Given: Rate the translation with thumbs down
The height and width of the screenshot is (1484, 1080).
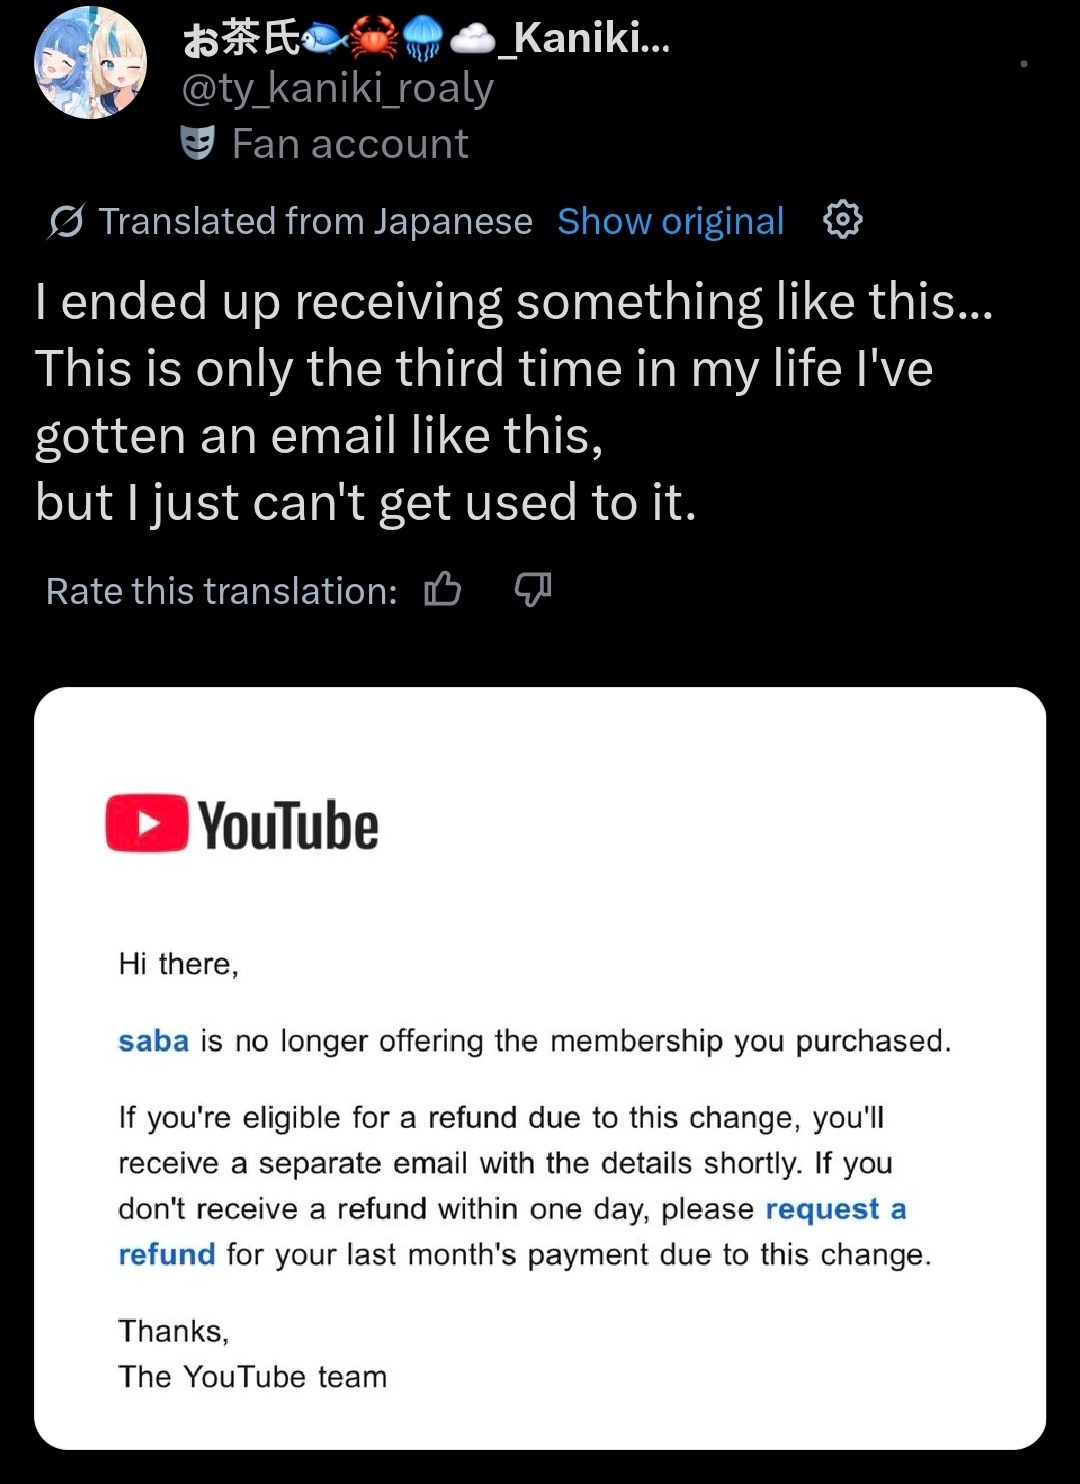Looking at the screenshot, I should point(533,590).
